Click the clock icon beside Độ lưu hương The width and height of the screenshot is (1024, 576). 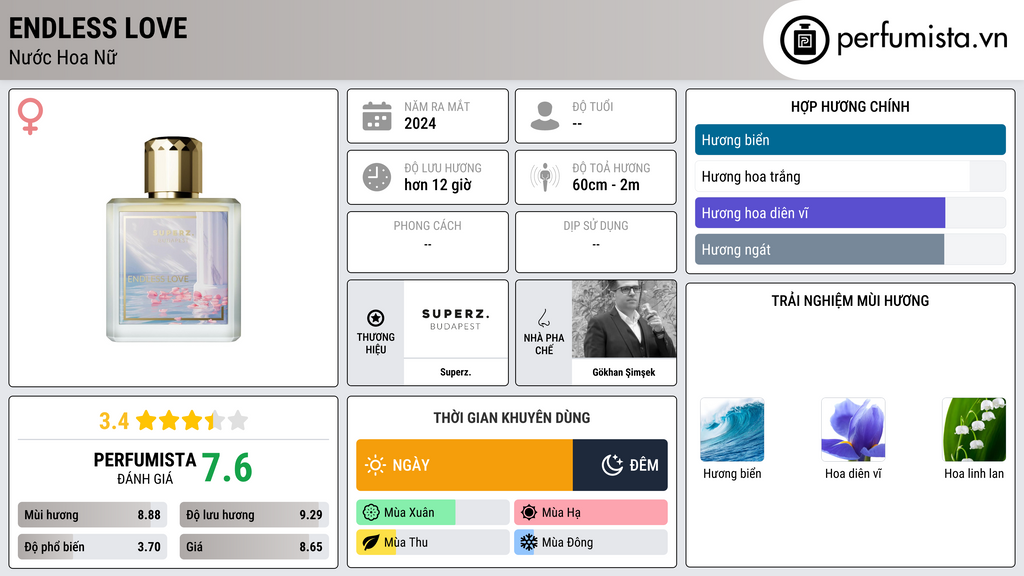[x=377, y=177]
